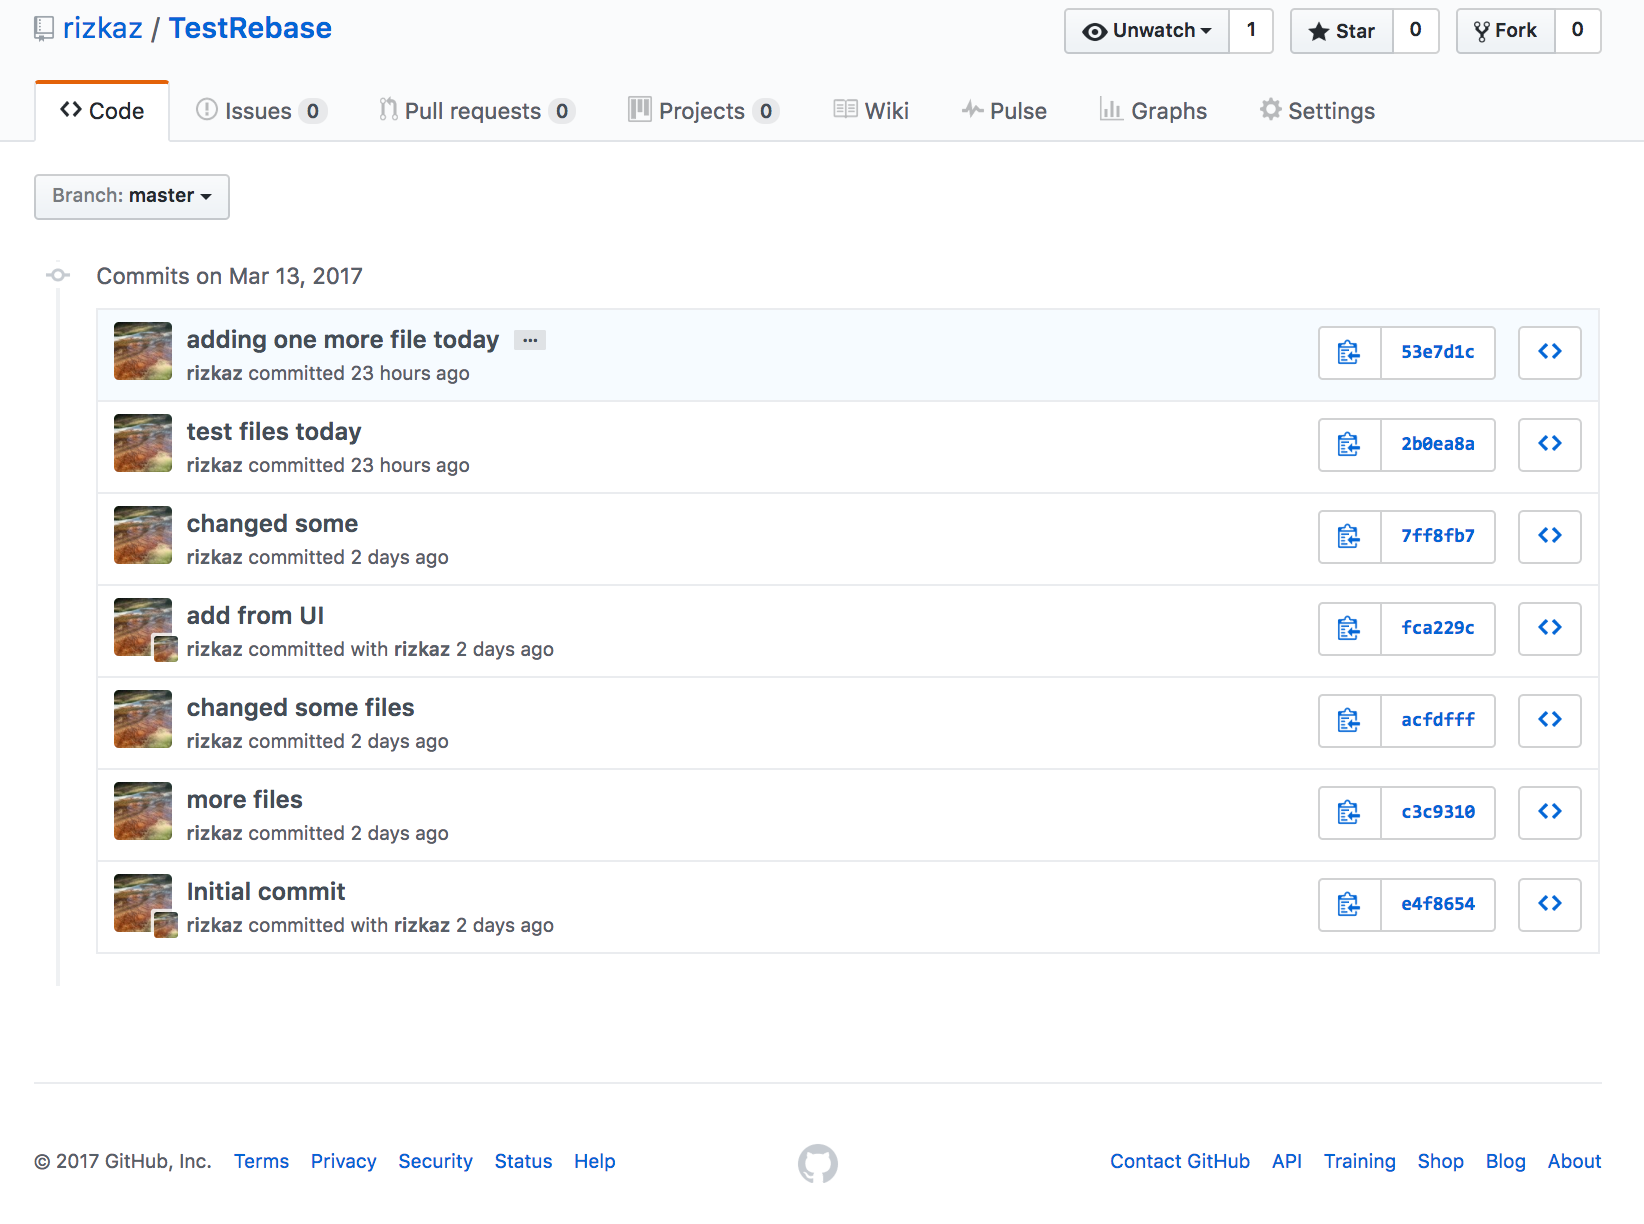
Task: Browse repository at 'add from UI' commit
Action: click(1550, 629)
